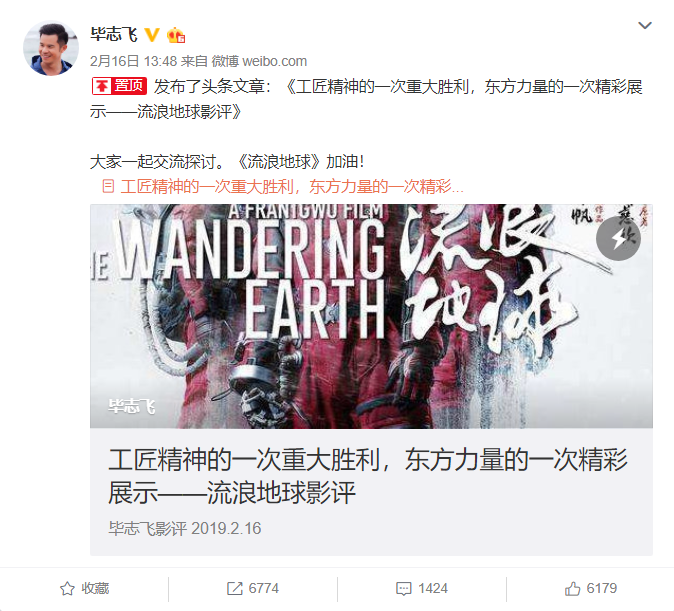The height and width of the screenshot is (611, 674).
Task: Open the Wandering Earth poster image
Action: tap(371, 316)
